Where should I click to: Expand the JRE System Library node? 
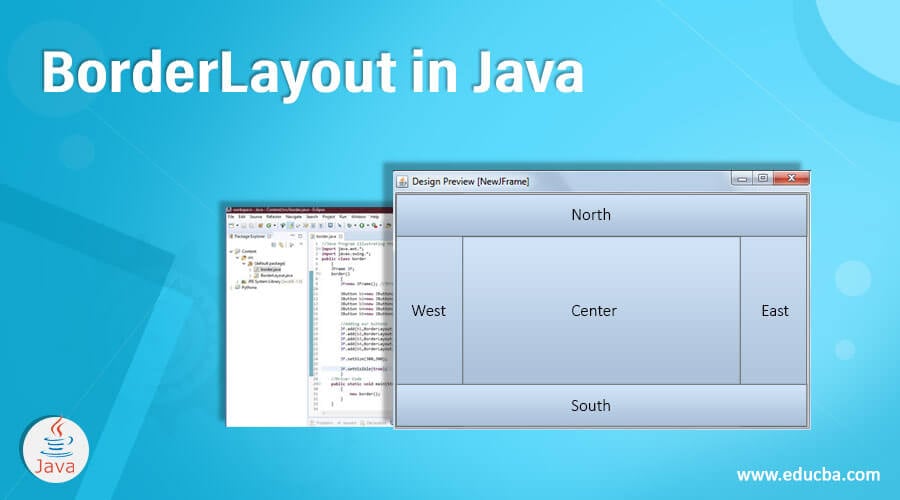pyautogui.click(x=238, y=282)
